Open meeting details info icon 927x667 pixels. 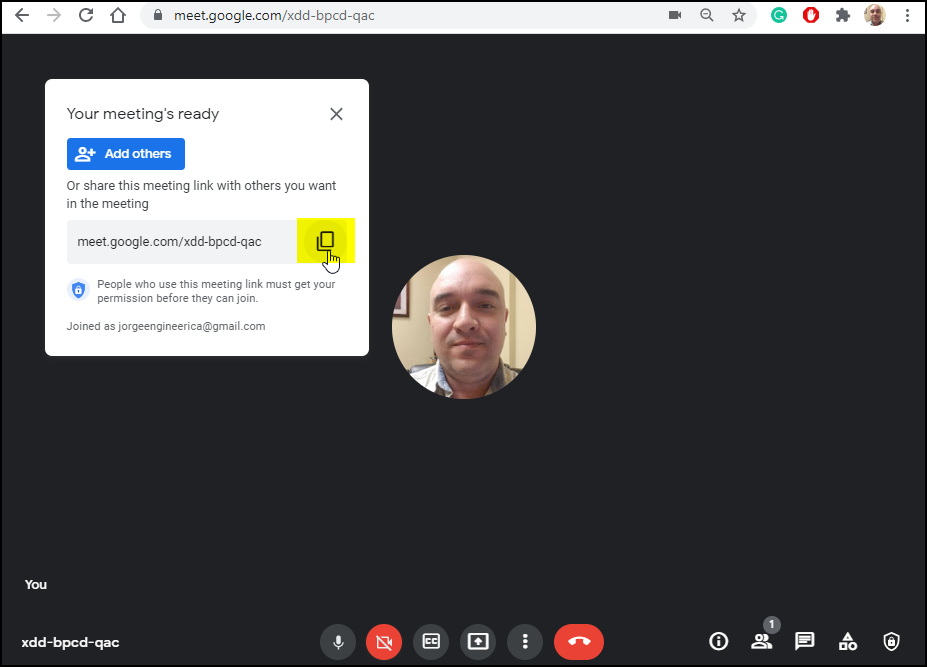pos(718,641)
